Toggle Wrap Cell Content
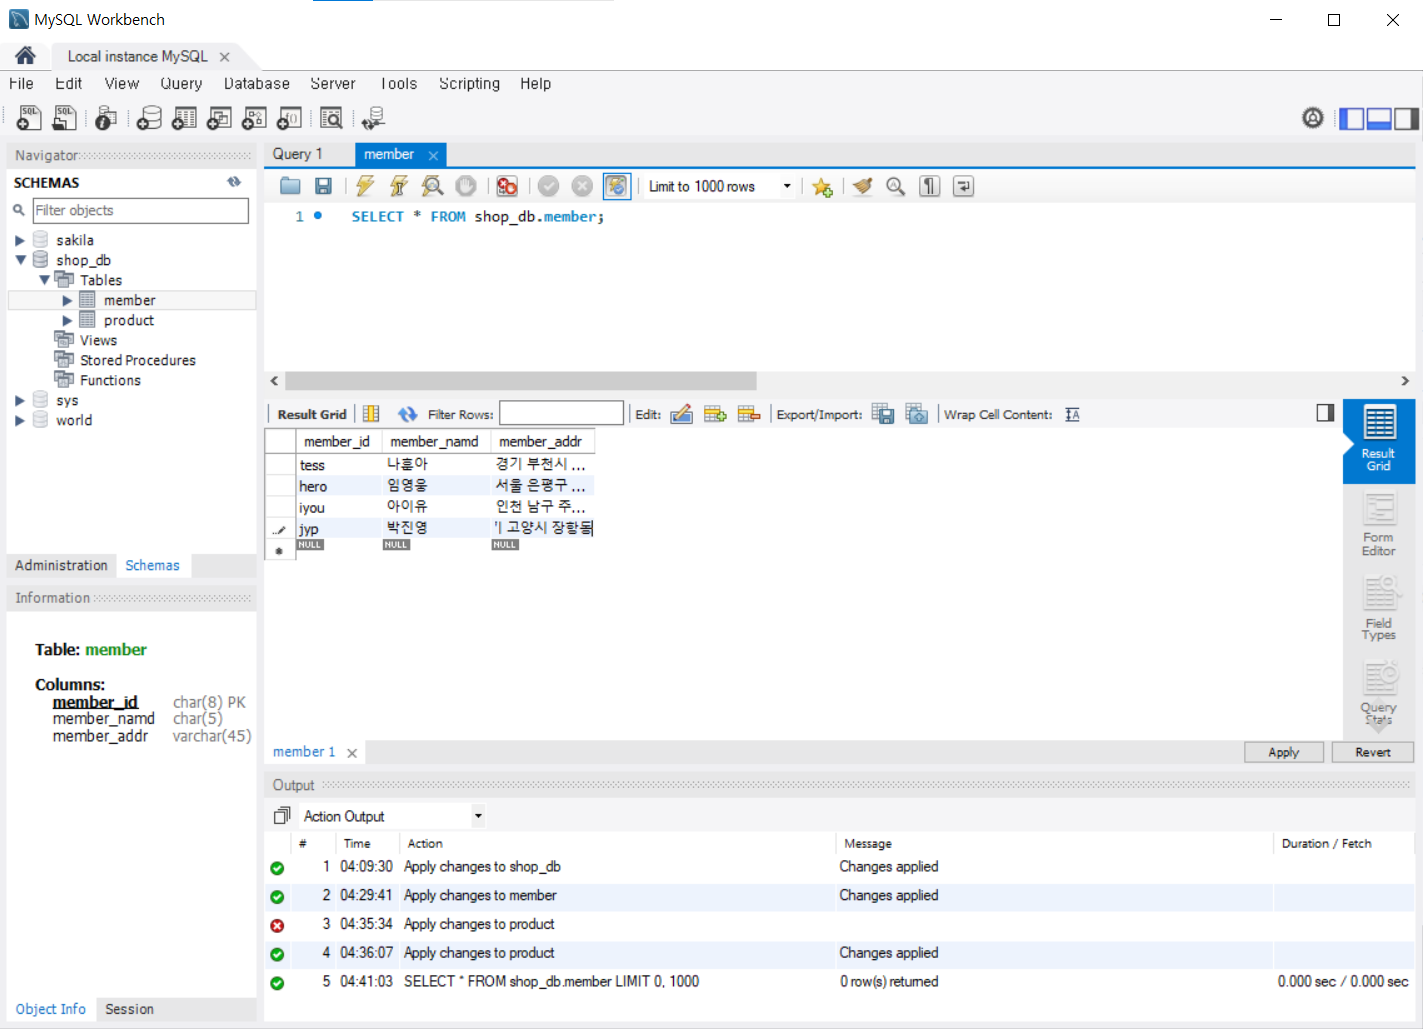This screenshot has height=1029, width=1424. pyautogui.click(x=1072, y=414)
